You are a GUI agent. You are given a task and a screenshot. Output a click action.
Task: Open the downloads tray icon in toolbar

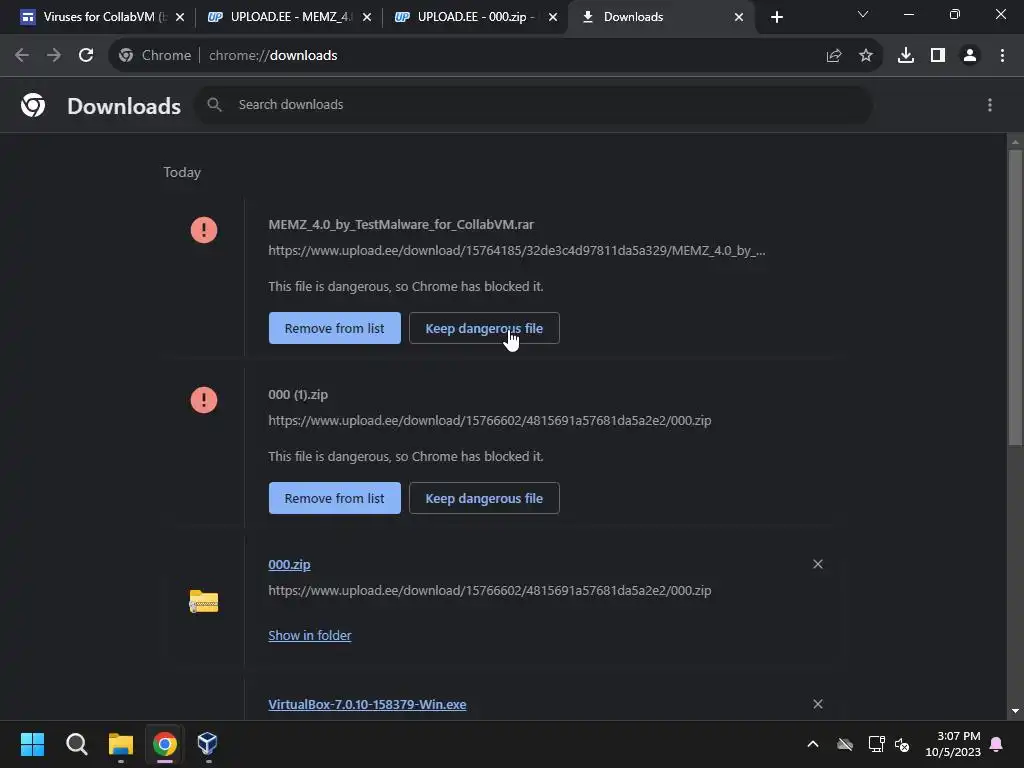pyautogui.click(x=906, y=56)
